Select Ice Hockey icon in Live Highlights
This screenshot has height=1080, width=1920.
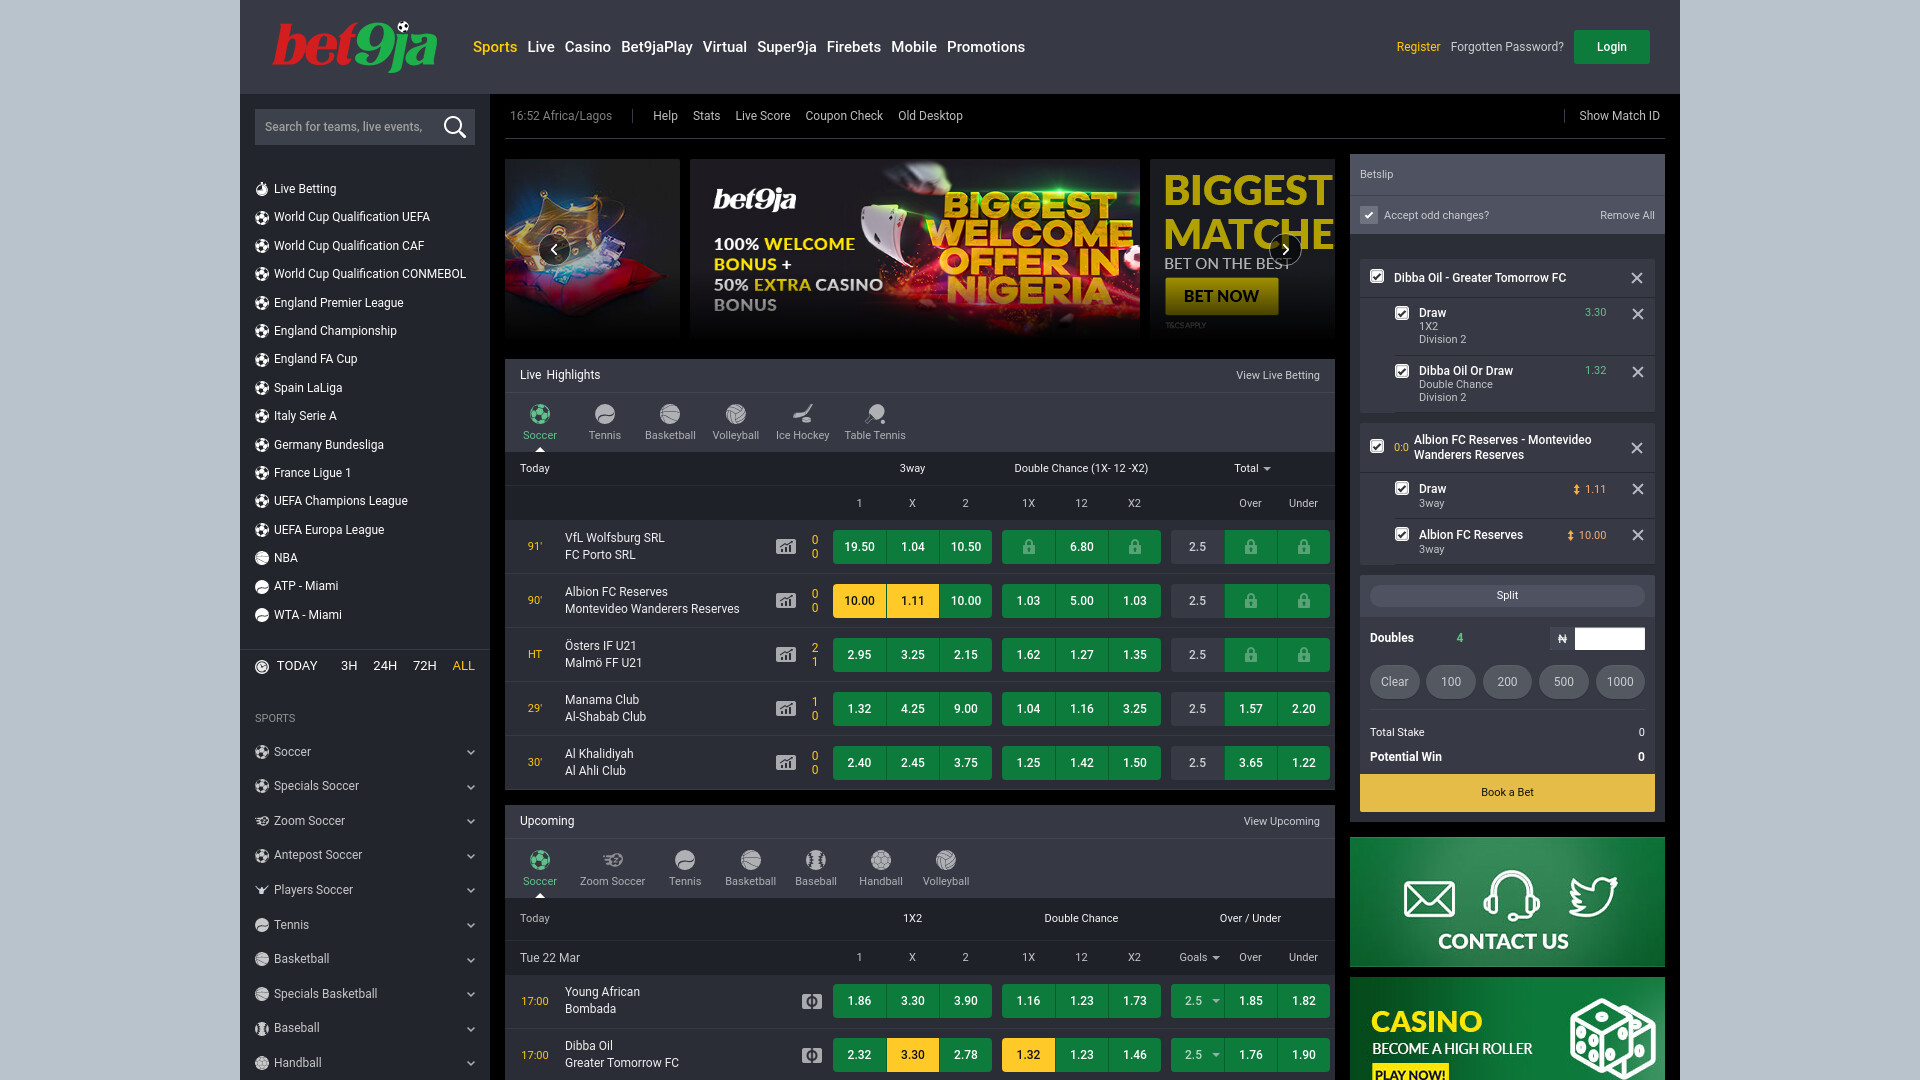pyautogui.click(x=802, y=414)
